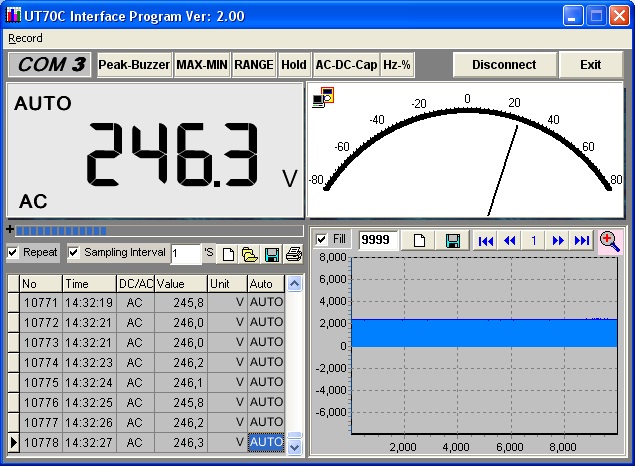Click the Hold button
Screen dimensions: 636x468
pos(294,64)
